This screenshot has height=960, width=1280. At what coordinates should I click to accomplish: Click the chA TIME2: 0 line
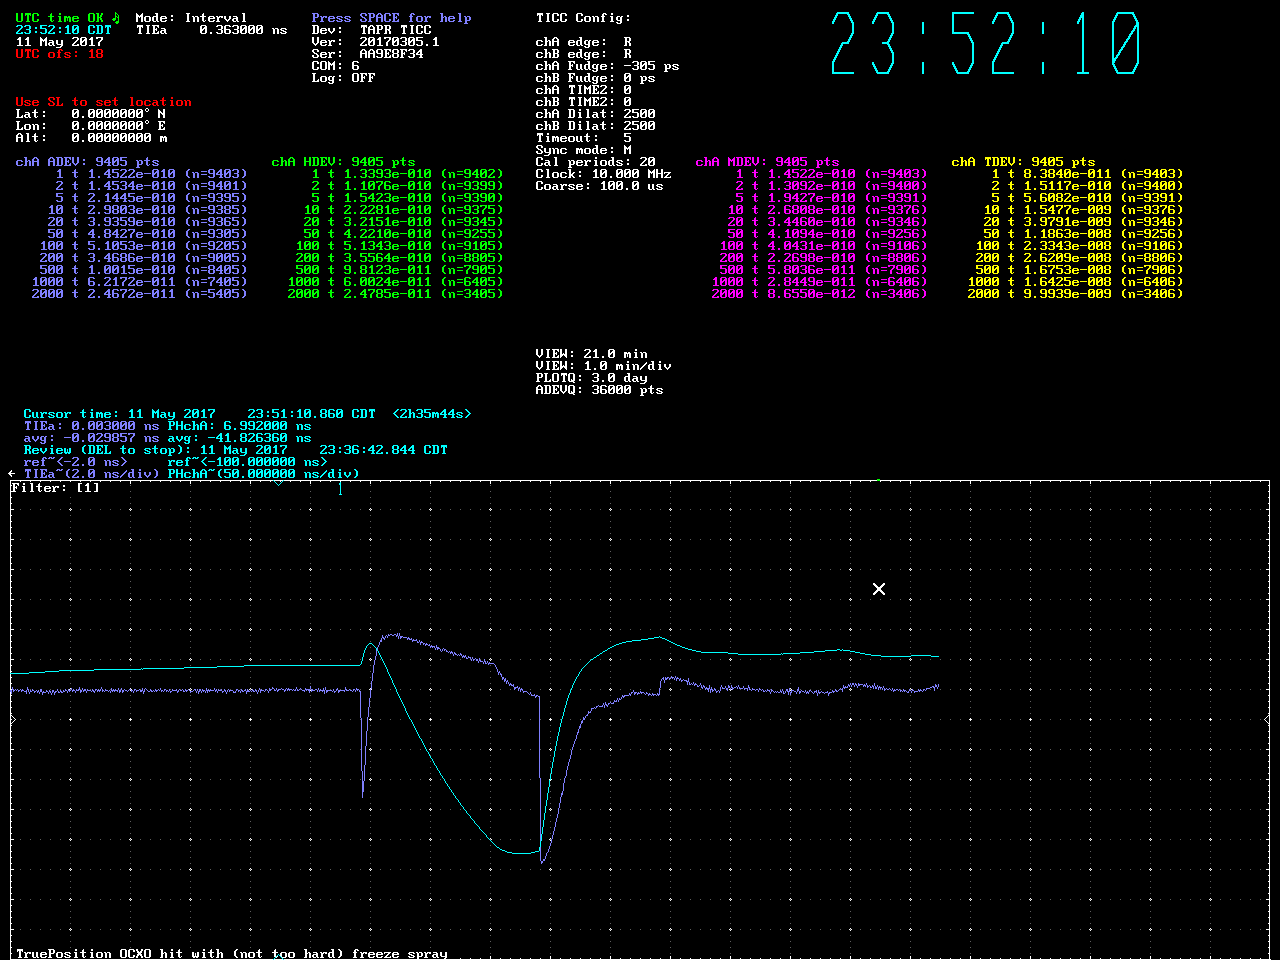click(x=583, y=90)
